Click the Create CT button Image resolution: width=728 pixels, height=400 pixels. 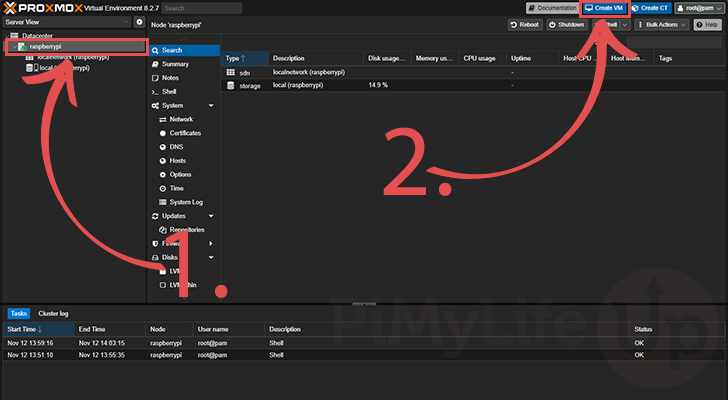click(650, 8)
